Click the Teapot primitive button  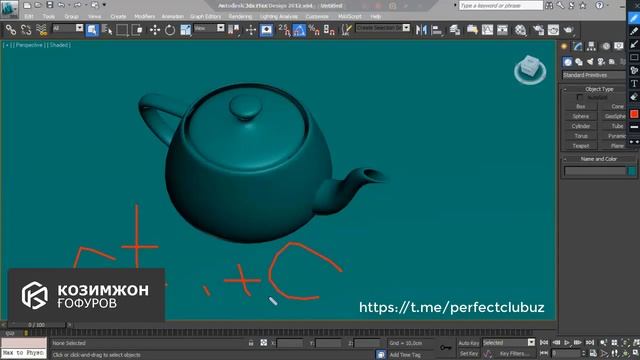[x=580, y=146]
